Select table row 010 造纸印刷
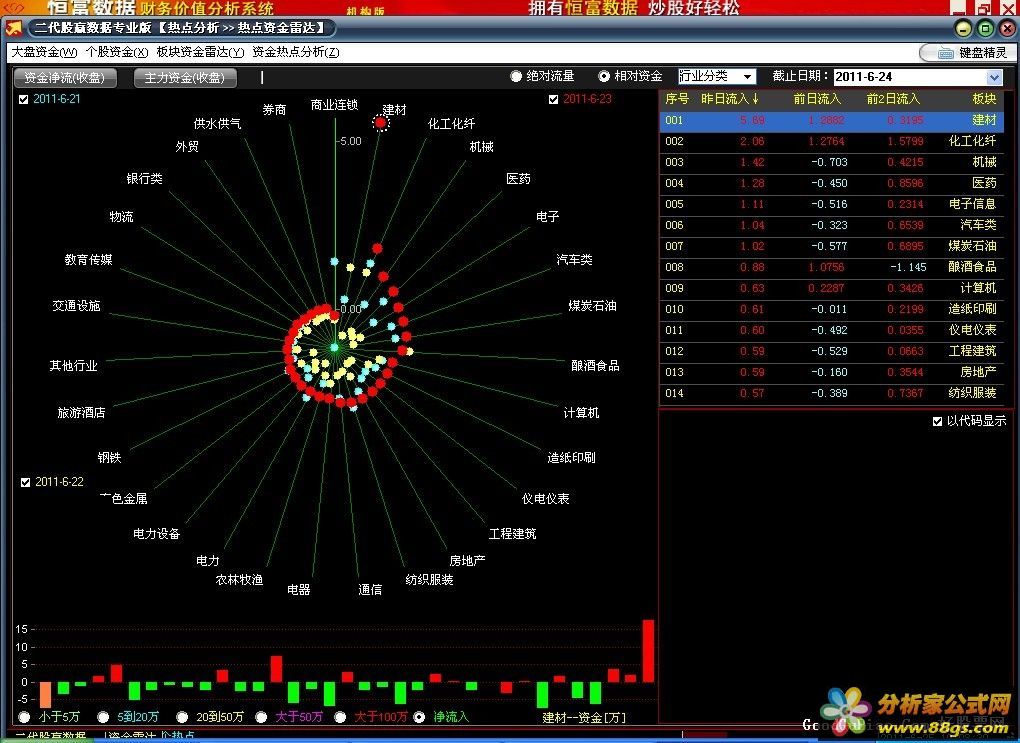This screenshot has height=743, width=1020. (832, 309)
